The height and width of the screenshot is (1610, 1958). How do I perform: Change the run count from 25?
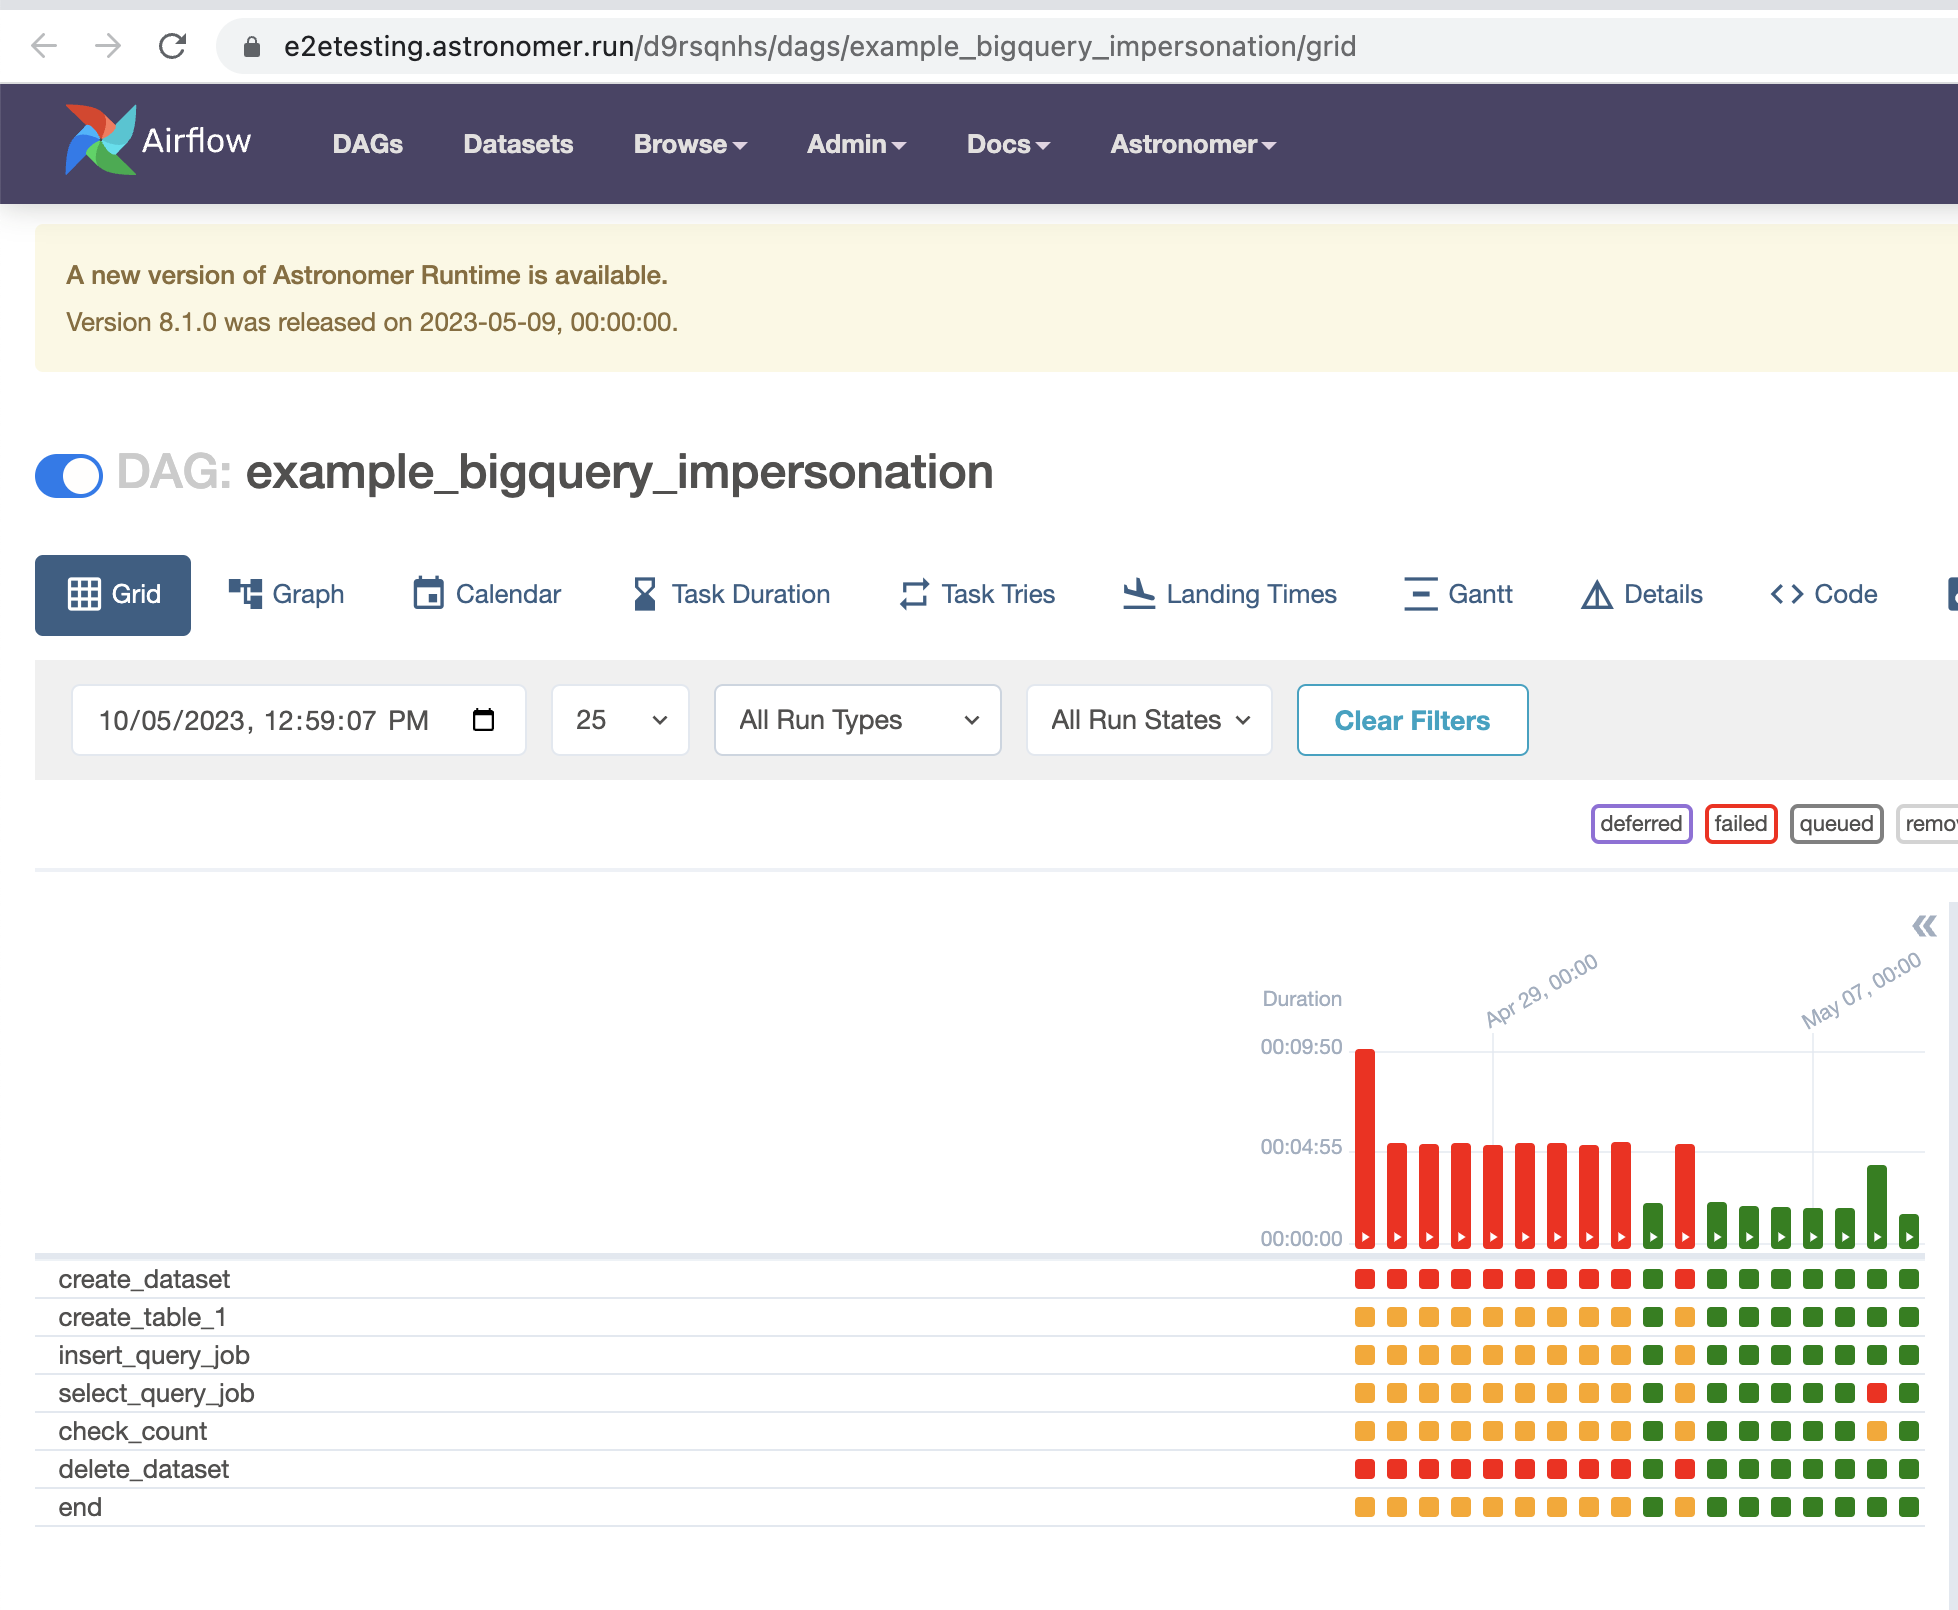(x=620, y=720)
